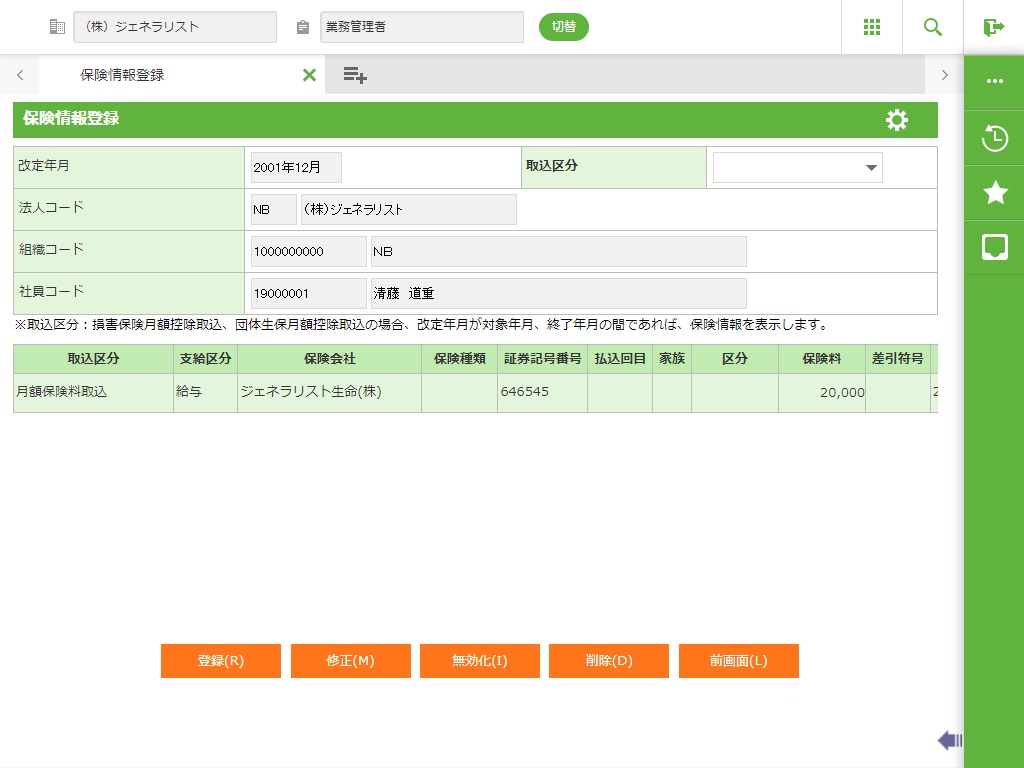Click the 登録(R) button
The width and height of the screenshot is (1024, 768).
[x=221, y=661]
